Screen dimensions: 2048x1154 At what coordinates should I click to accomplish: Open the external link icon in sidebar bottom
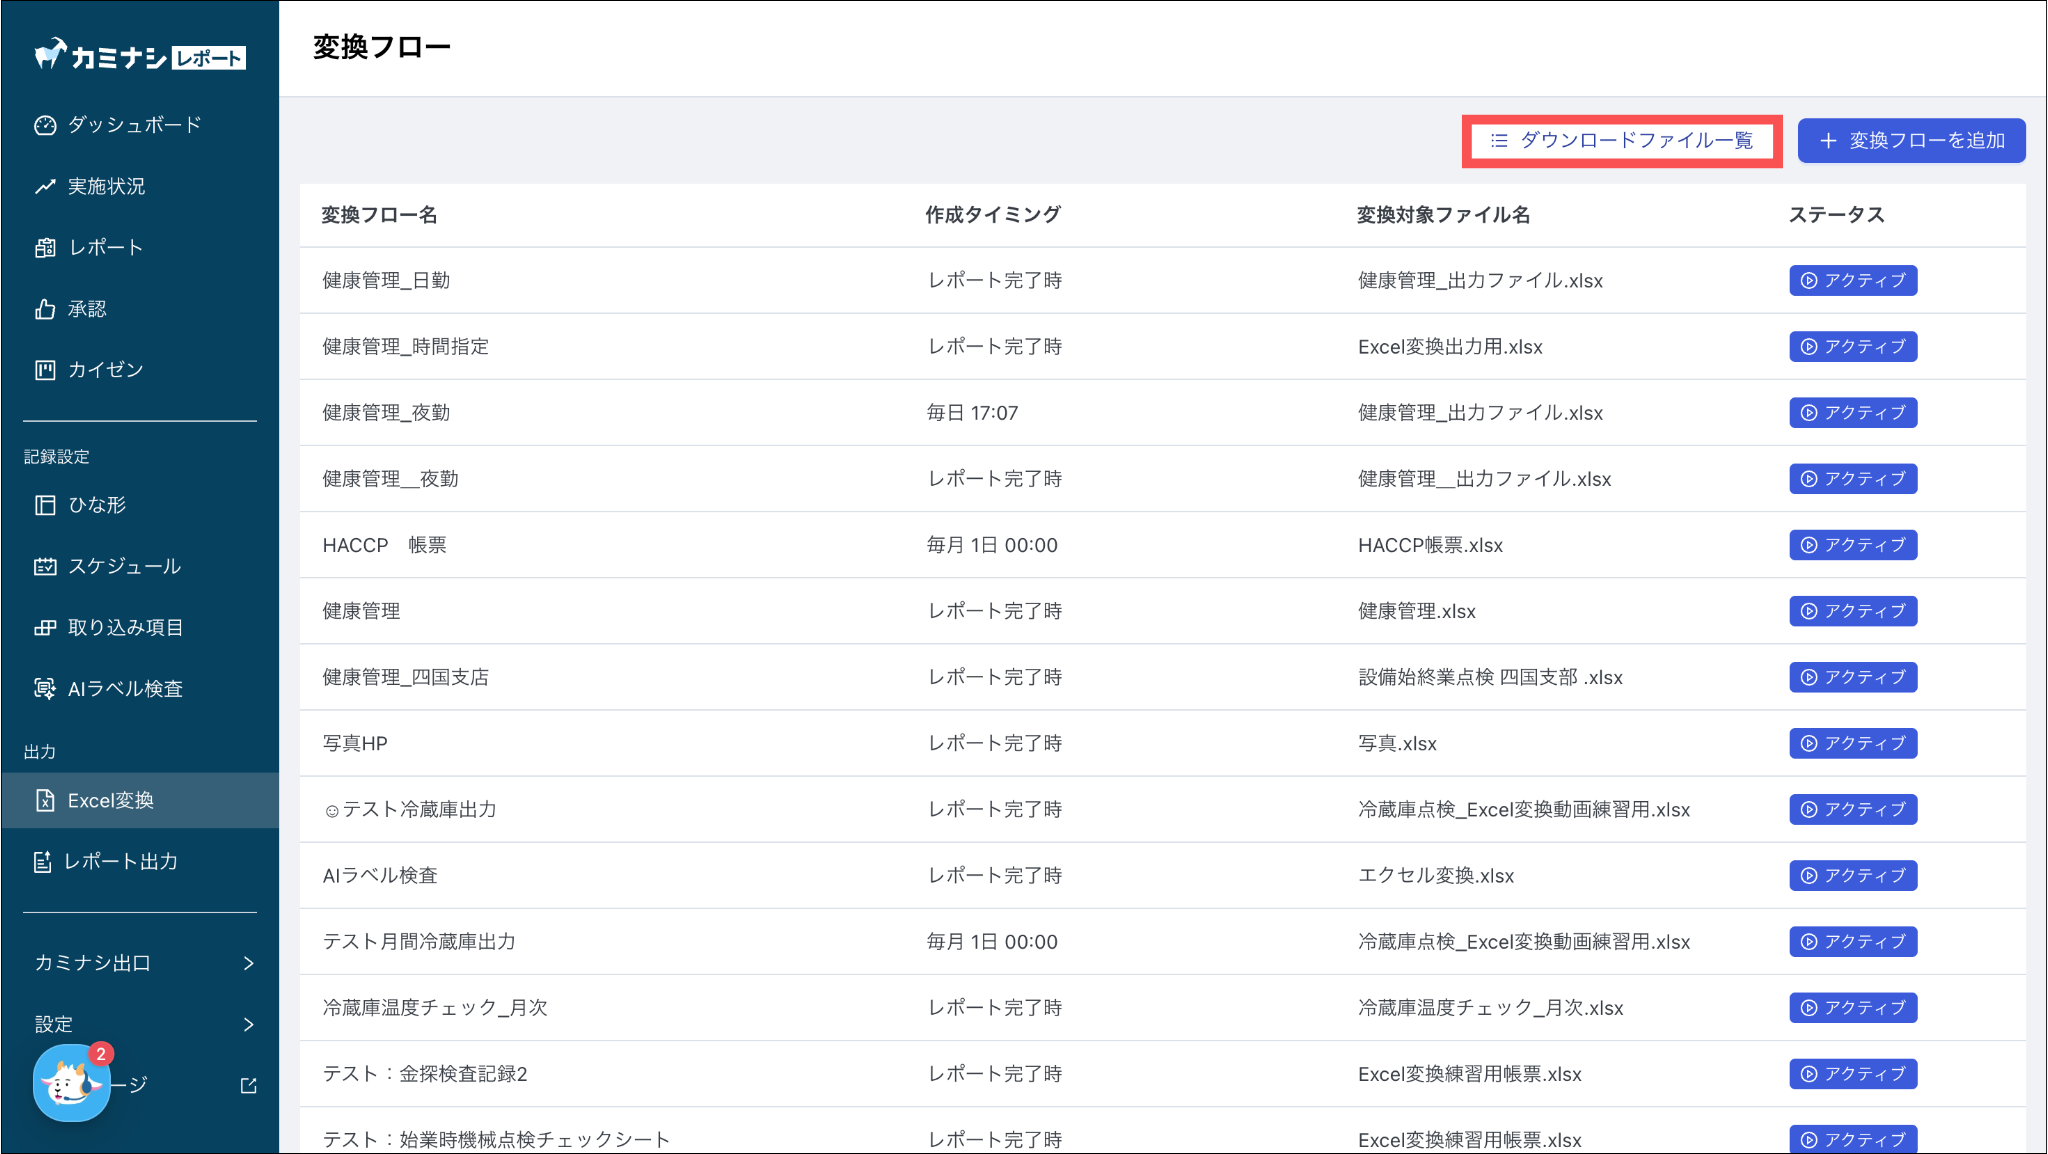[248, 1085]
